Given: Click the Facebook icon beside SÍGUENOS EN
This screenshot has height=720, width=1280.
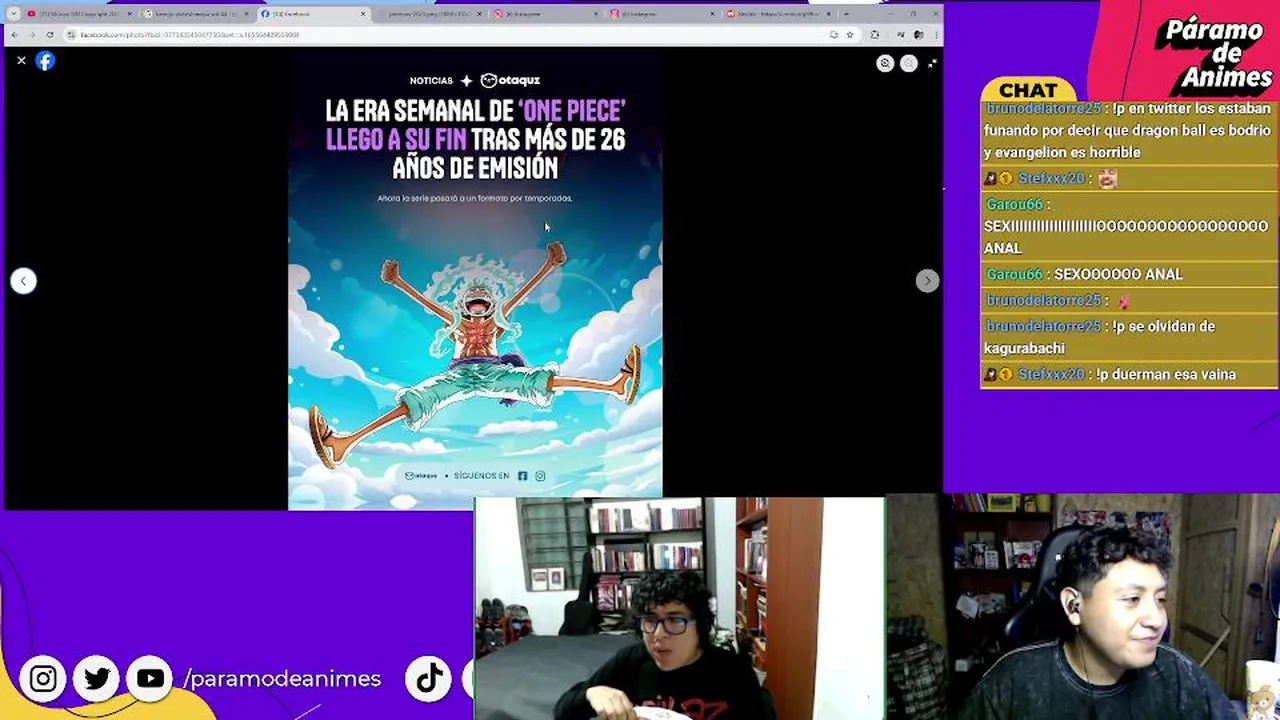Looking at the screenshot, I should click(522, 476).
